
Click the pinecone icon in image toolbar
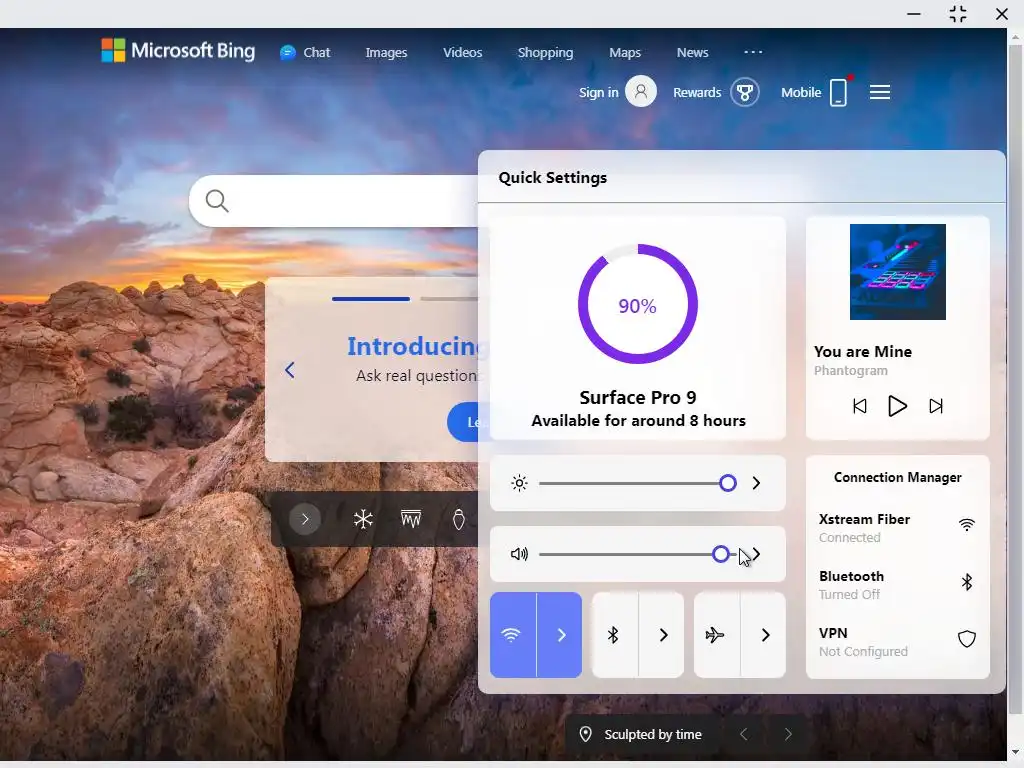tap(458, 519)
